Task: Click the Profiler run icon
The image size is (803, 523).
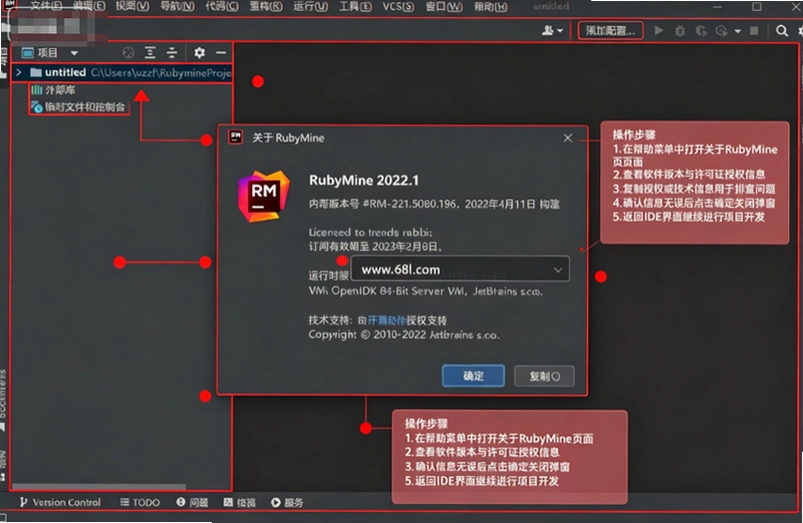Action: click(721, 31)
